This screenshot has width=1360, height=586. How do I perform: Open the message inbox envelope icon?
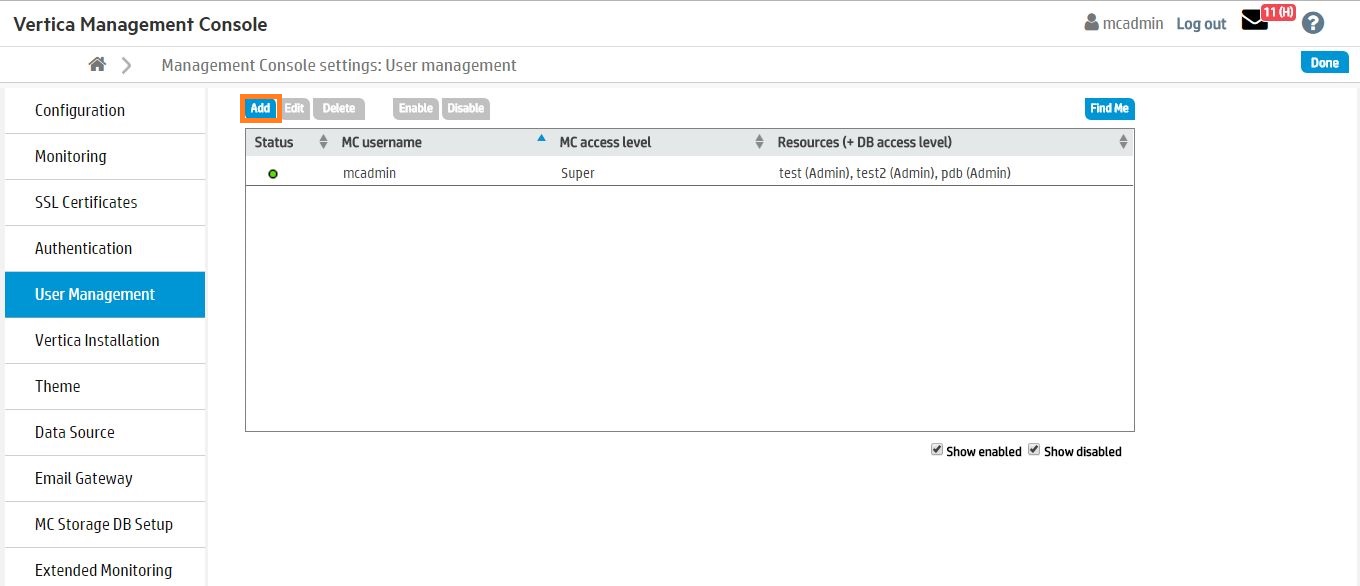(1254, 21)
